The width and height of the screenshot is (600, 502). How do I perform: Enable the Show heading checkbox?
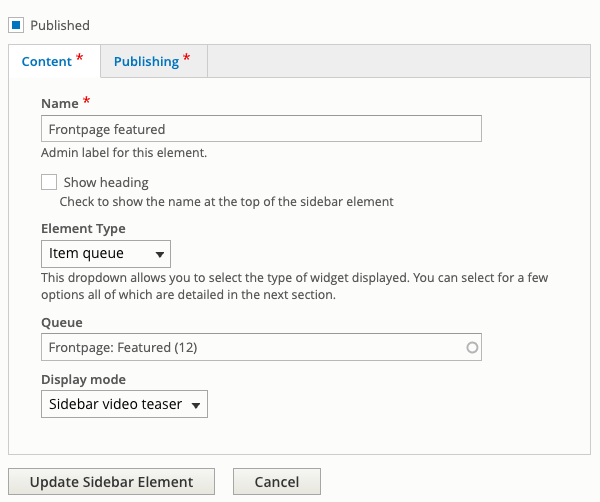pos(49,182)
